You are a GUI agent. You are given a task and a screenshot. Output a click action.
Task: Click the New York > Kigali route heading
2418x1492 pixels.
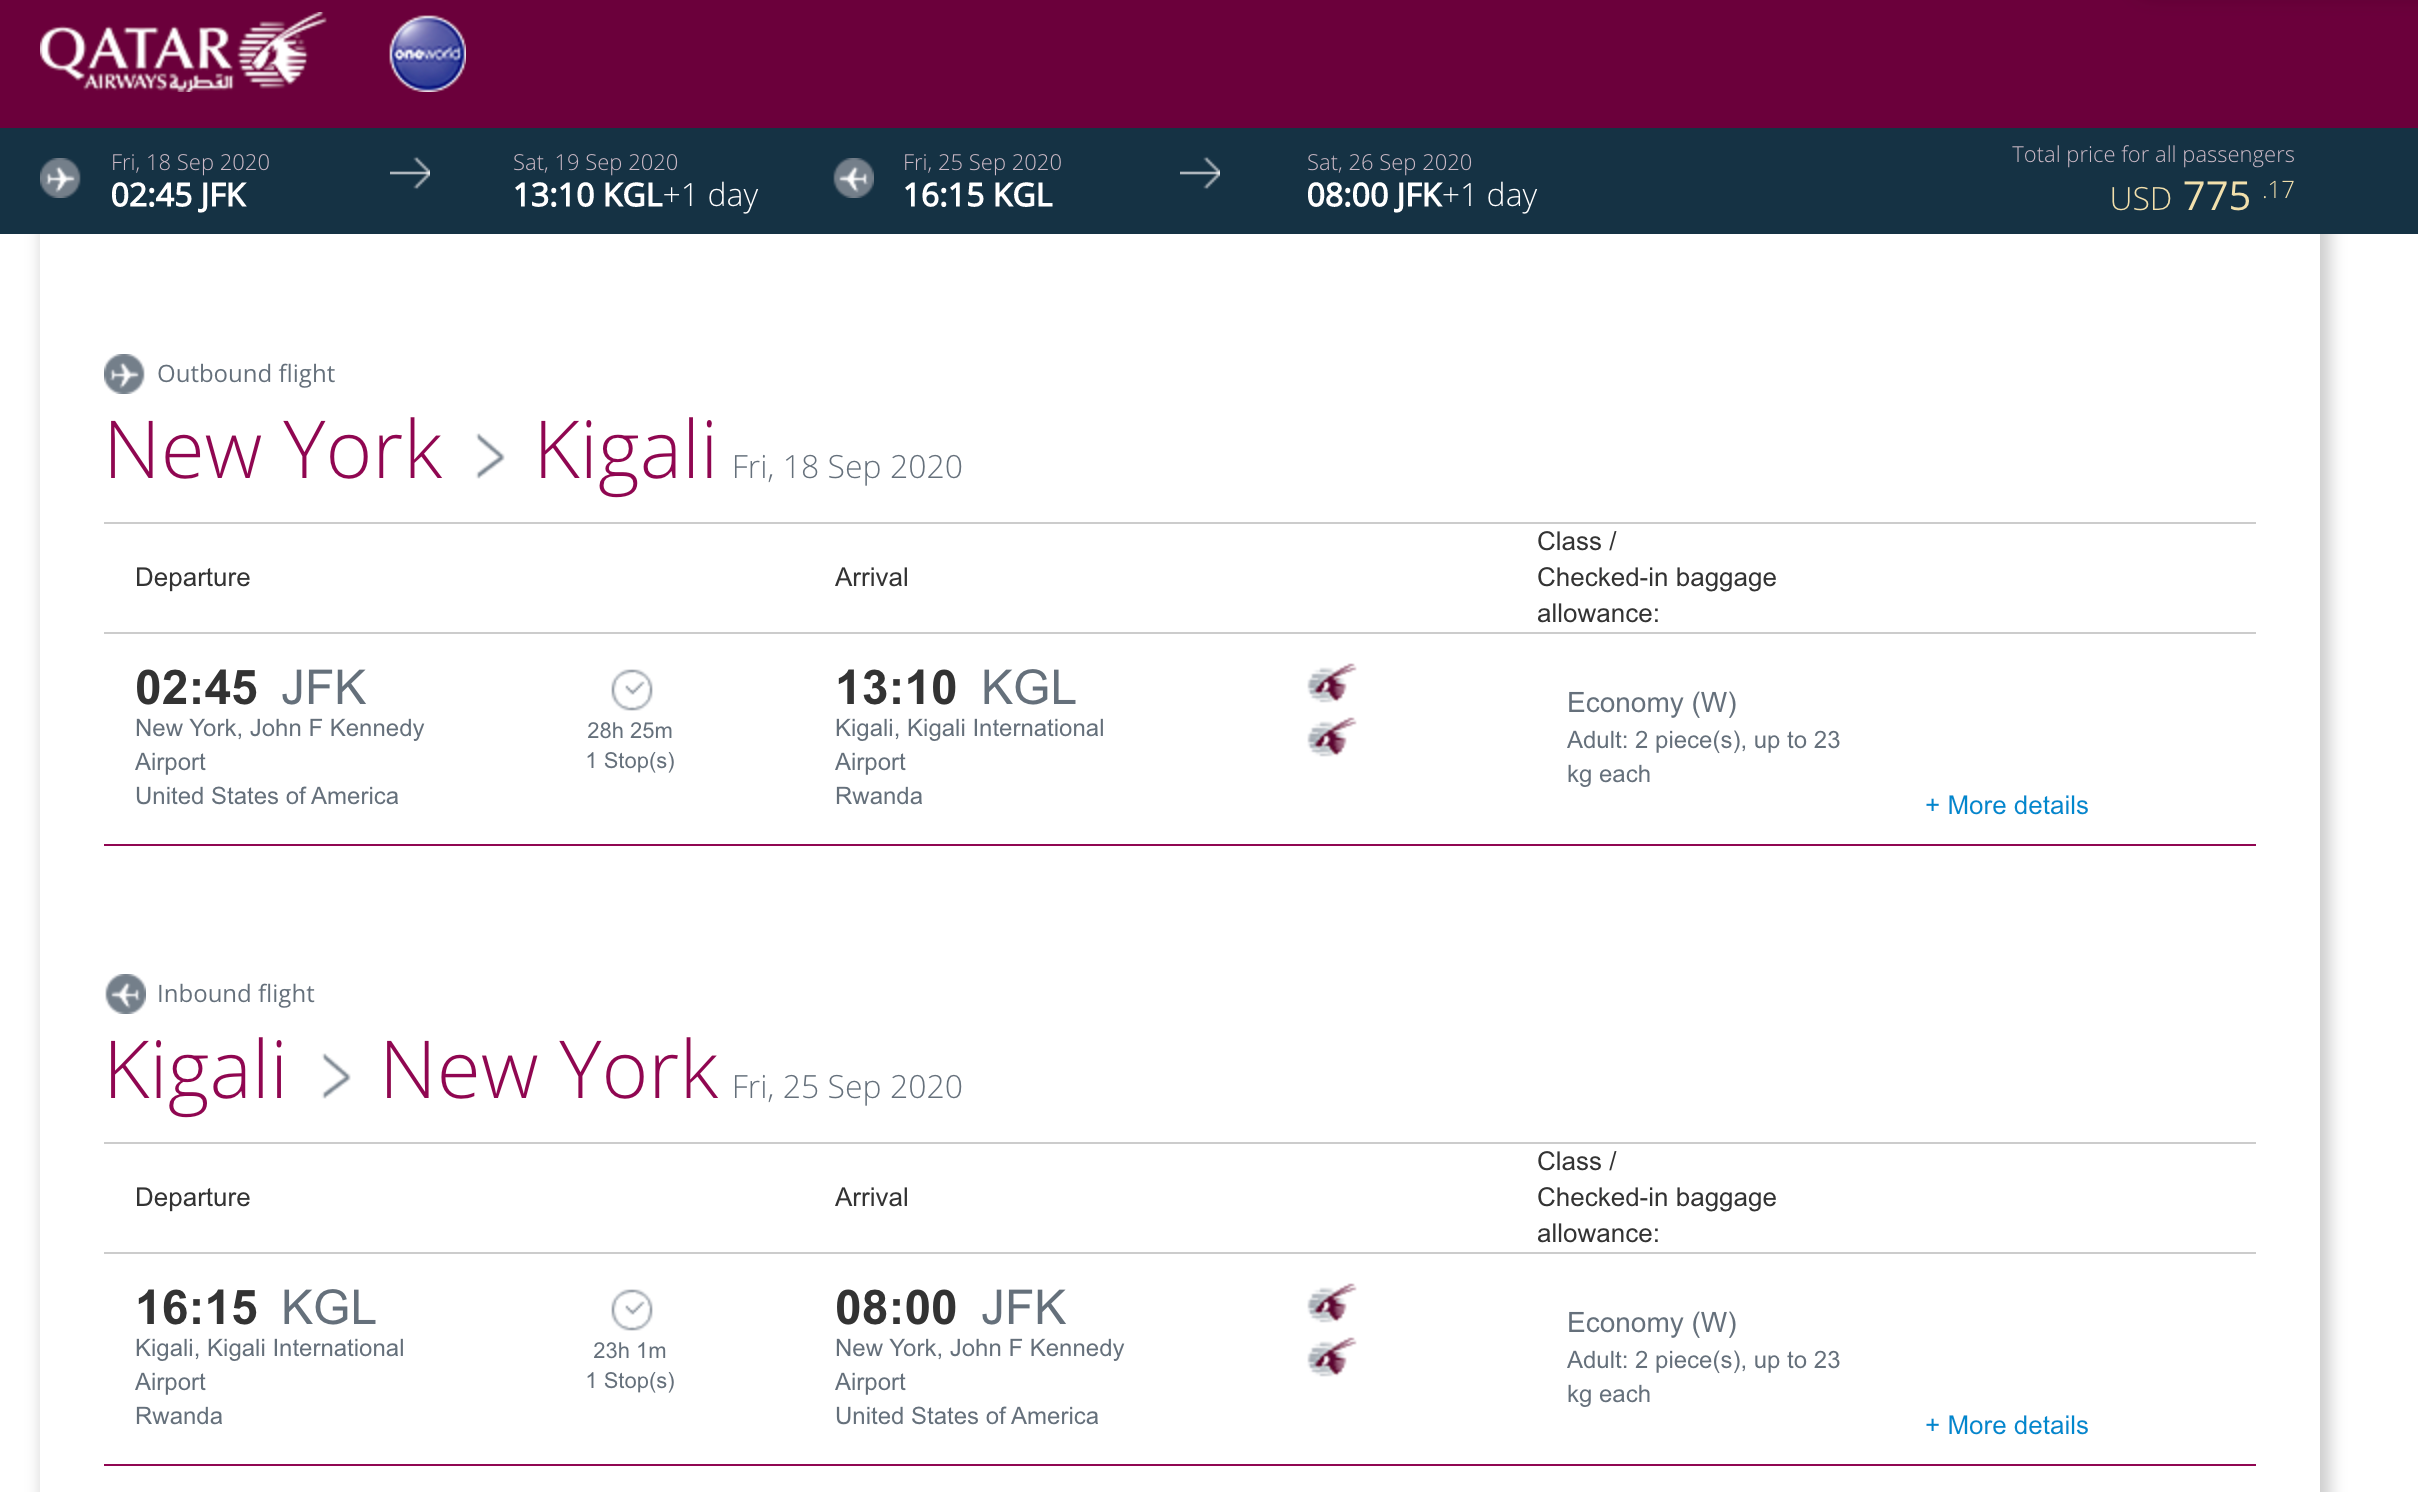410,452
